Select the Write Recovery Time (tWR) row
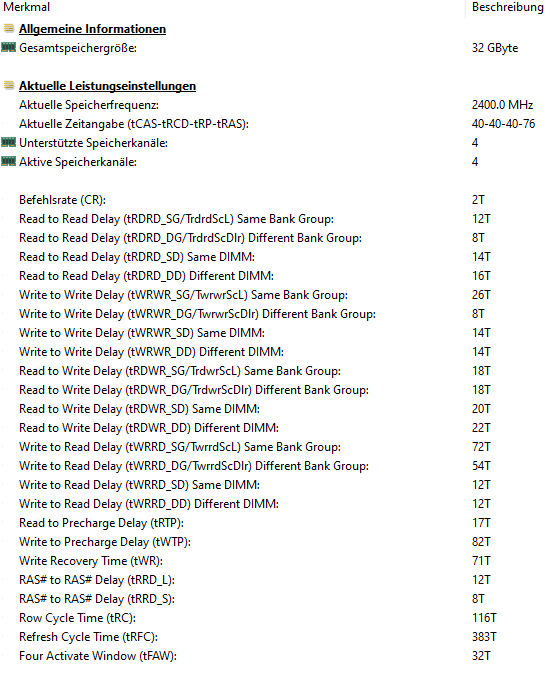 click(279, 561)
